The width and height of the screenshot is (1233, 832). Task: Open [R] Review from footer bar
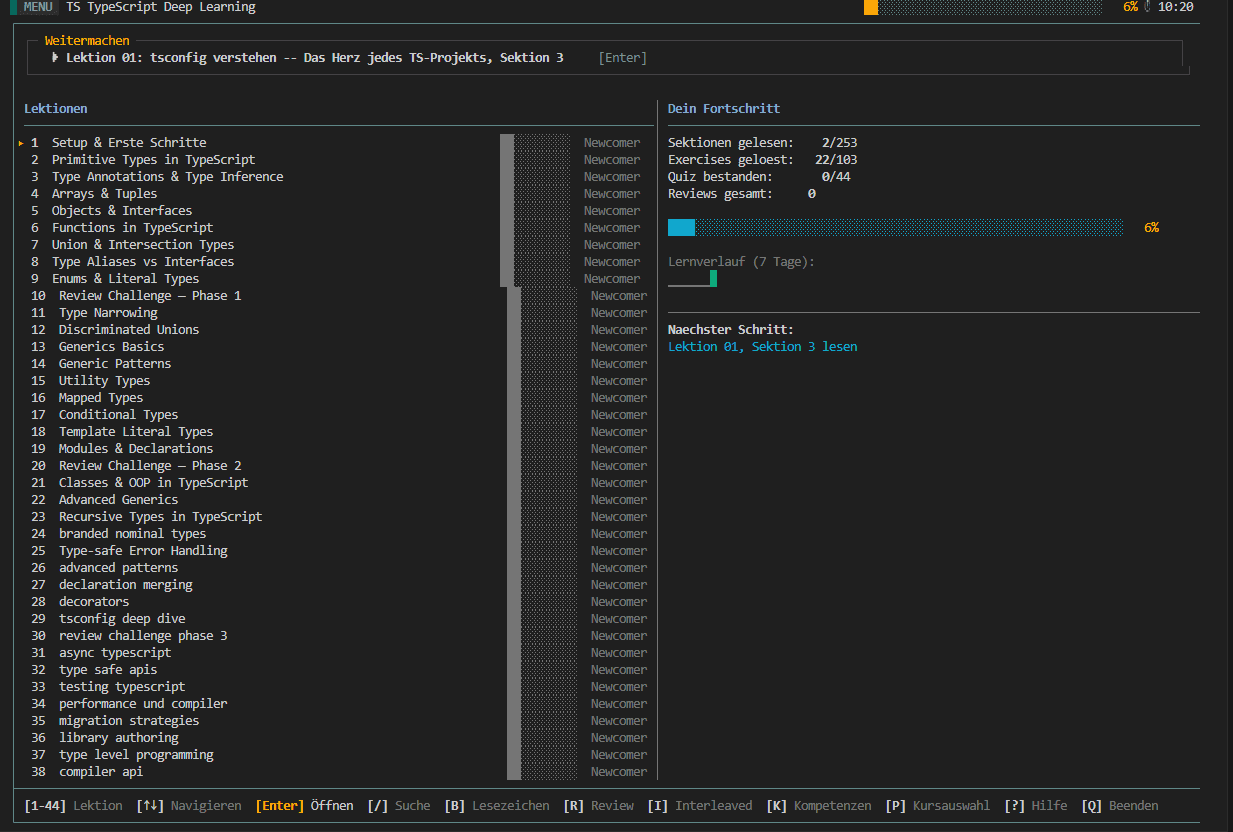pos(599,806)
